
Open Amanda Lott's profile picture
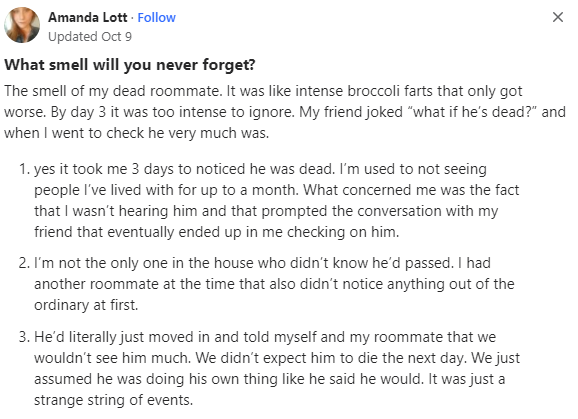coord(22,25)
